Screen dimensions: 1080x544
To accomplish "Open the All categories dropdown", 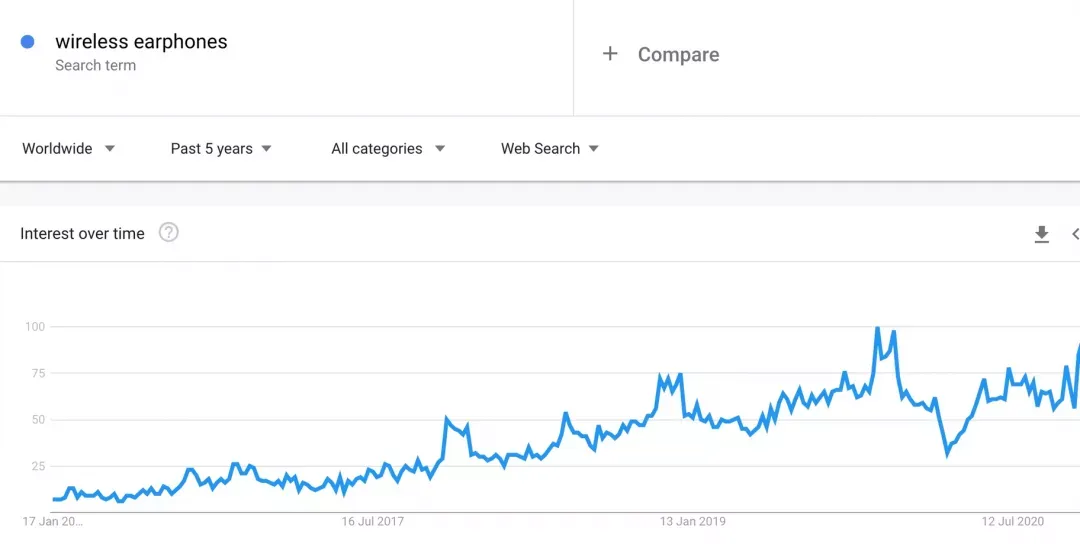I will (388, 148).
